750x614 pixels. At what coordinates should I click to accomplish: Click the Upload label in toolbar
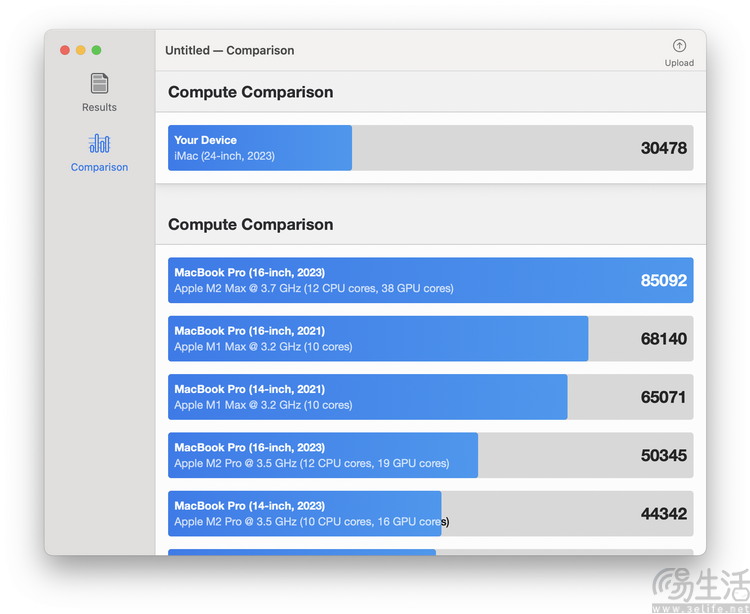point(679,63)
